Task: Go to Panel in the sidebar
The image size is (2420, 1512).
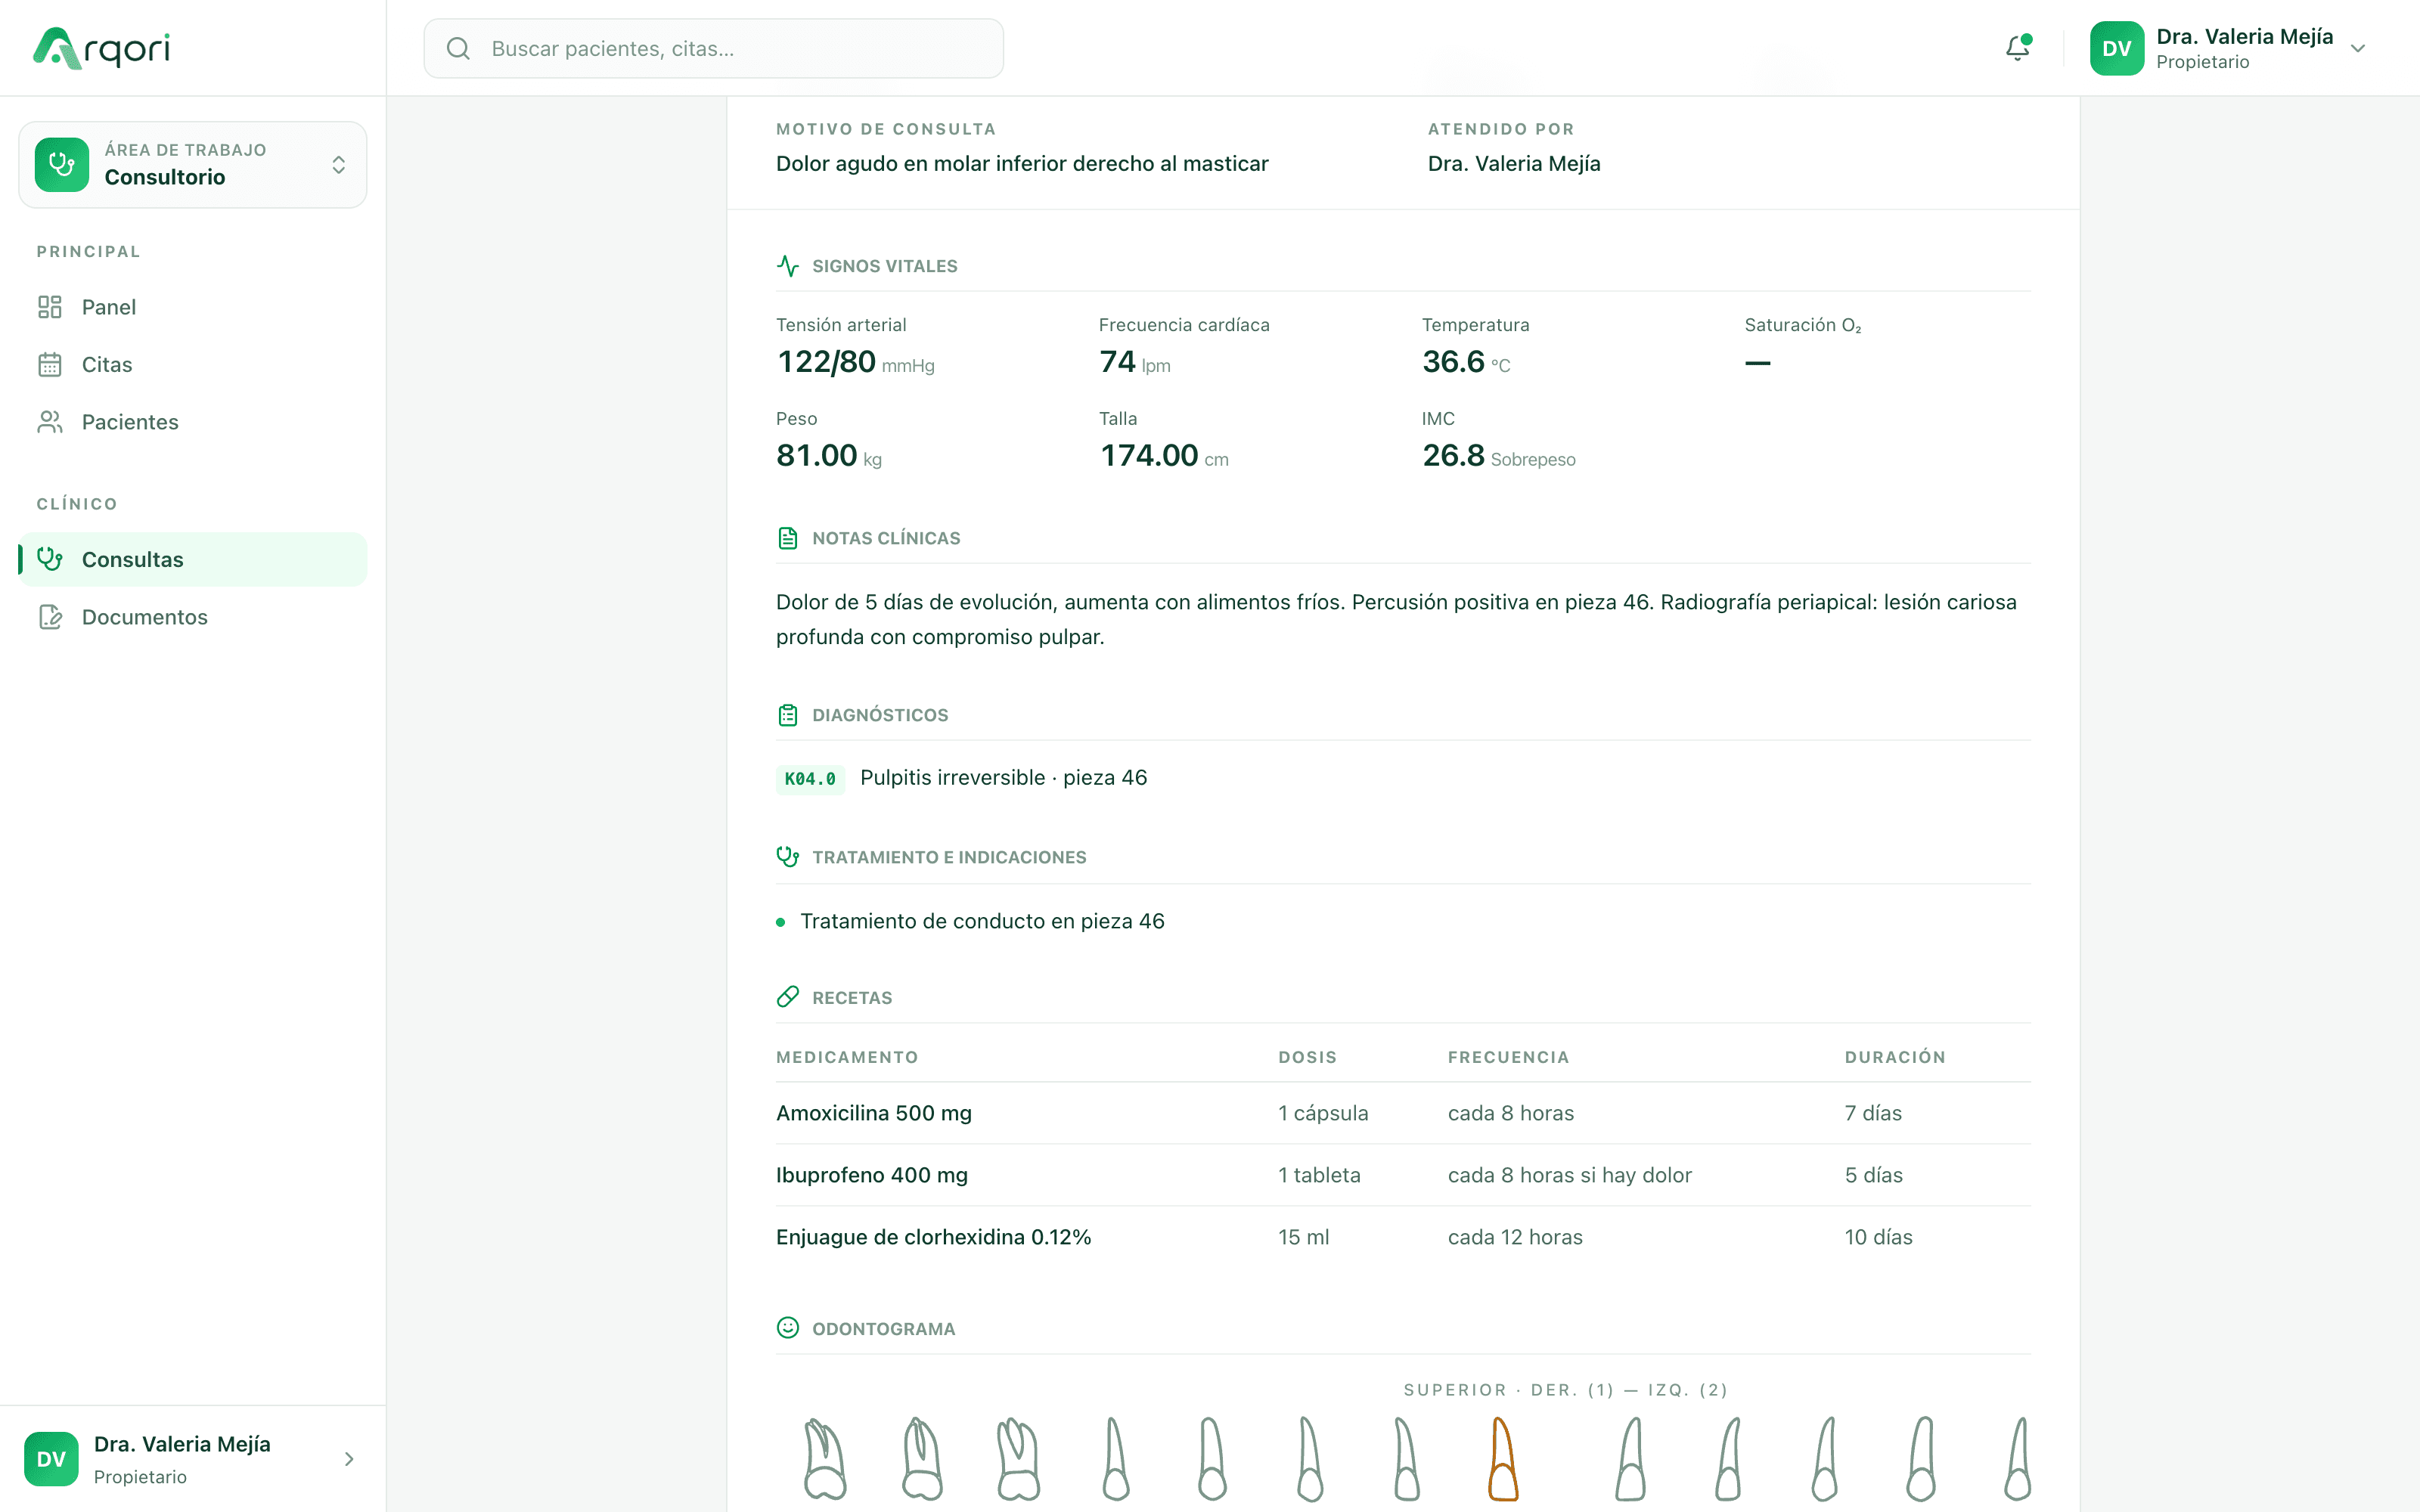Action: point(193,307)
